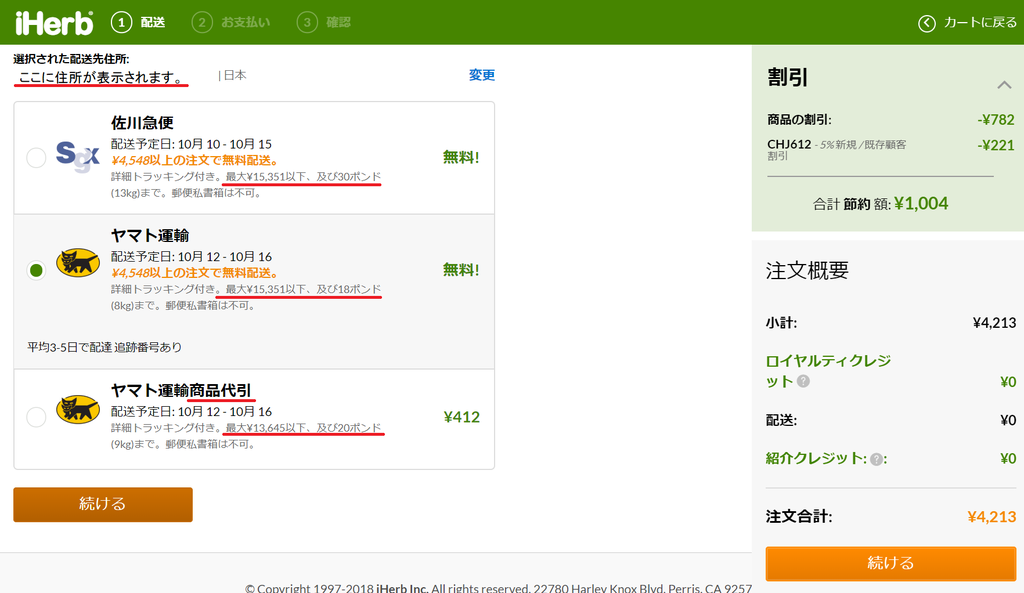The image size is (1024, 593).
Task: Click orange 続ける button under order summary
Action: click(x=891, y=563)
